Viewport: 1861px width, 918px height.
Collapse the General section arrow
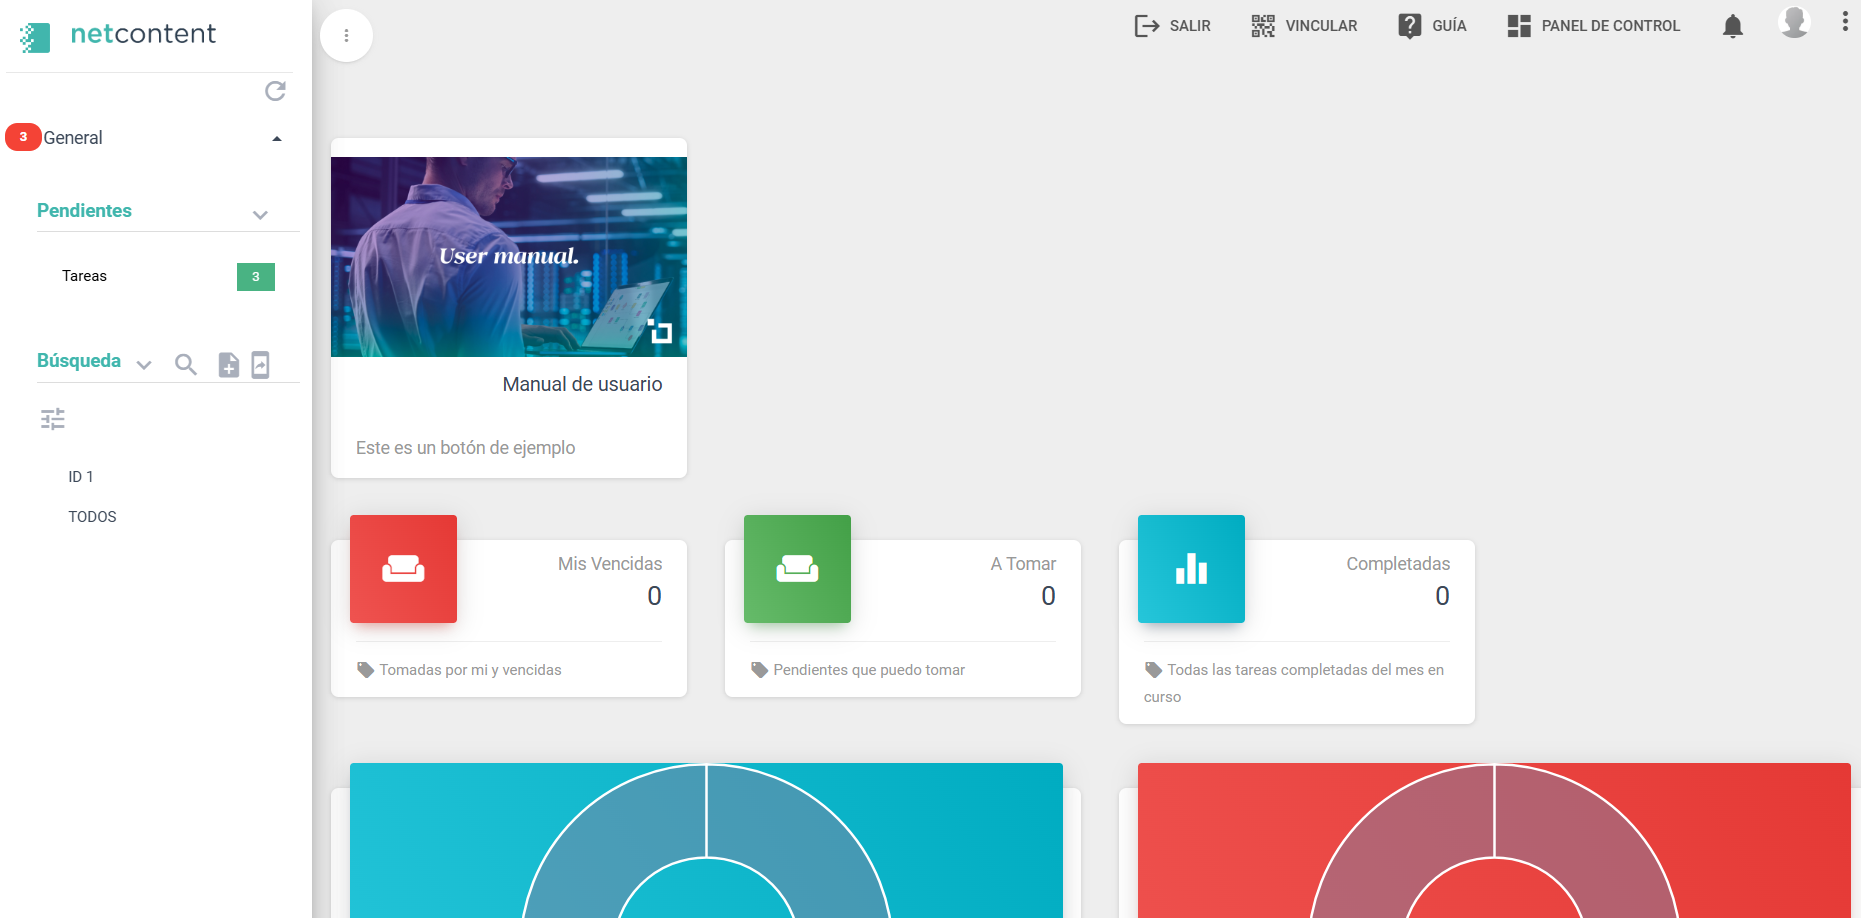tap(277, 139)
